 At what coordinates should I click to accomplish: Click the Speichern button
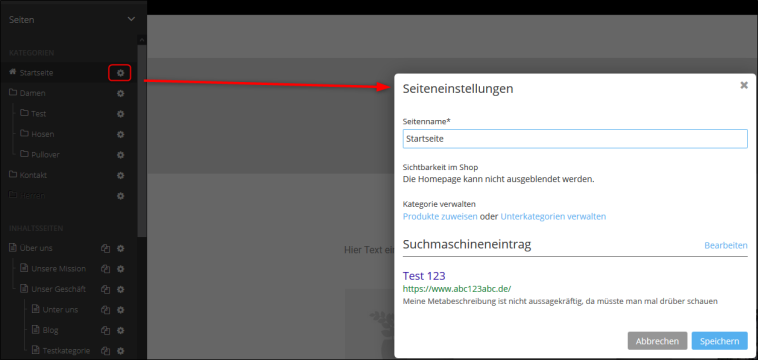pos(719,341)
